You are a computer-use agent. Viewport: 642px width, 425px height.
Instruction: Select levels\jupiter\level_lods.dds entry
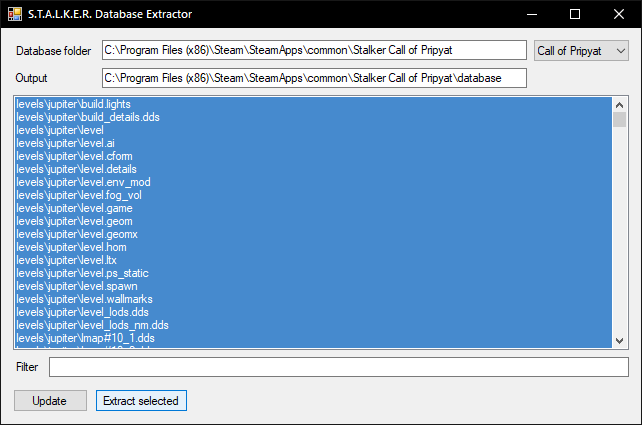pyautogui.click(x=314, y=312)
